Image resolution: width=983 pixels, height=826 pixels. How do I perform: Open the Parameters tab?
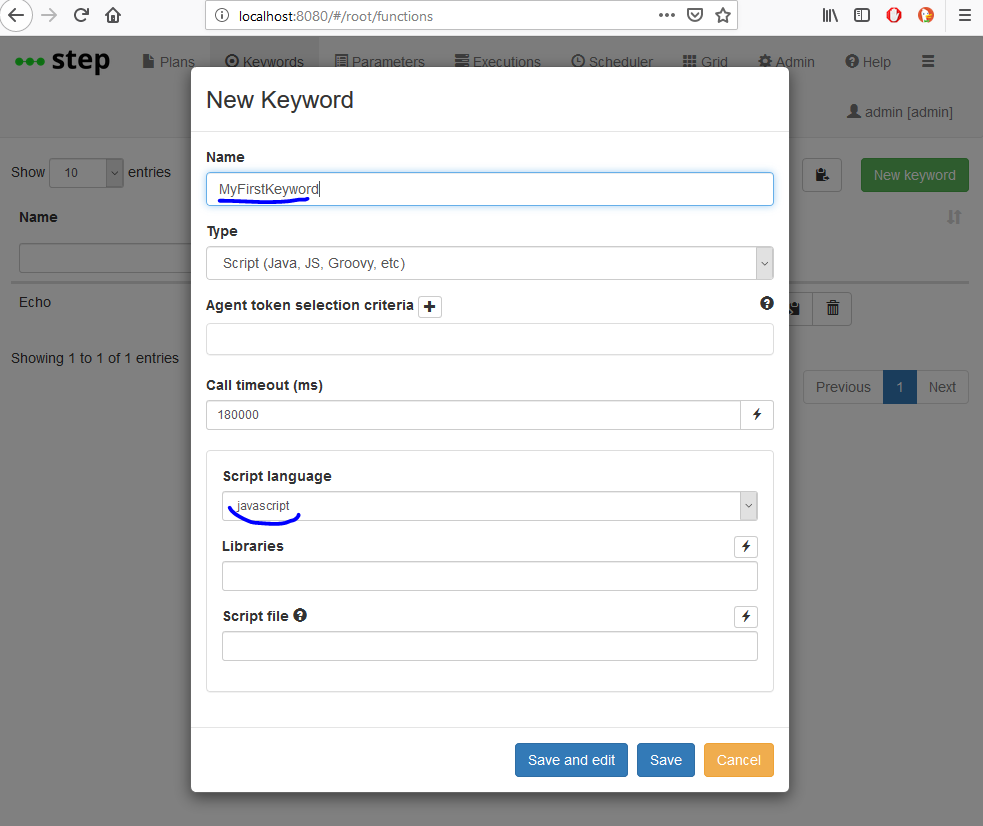click(x=379, y=61)
